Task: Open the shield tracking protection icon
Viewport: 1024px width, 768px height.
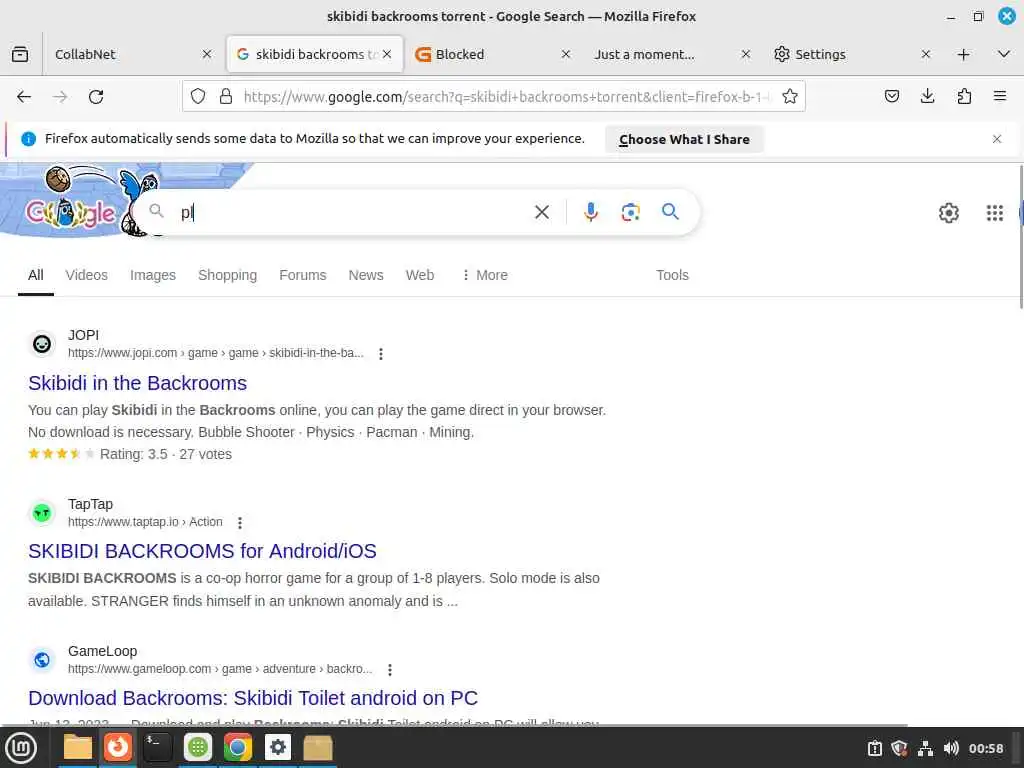Action: [x=198, y=97]
